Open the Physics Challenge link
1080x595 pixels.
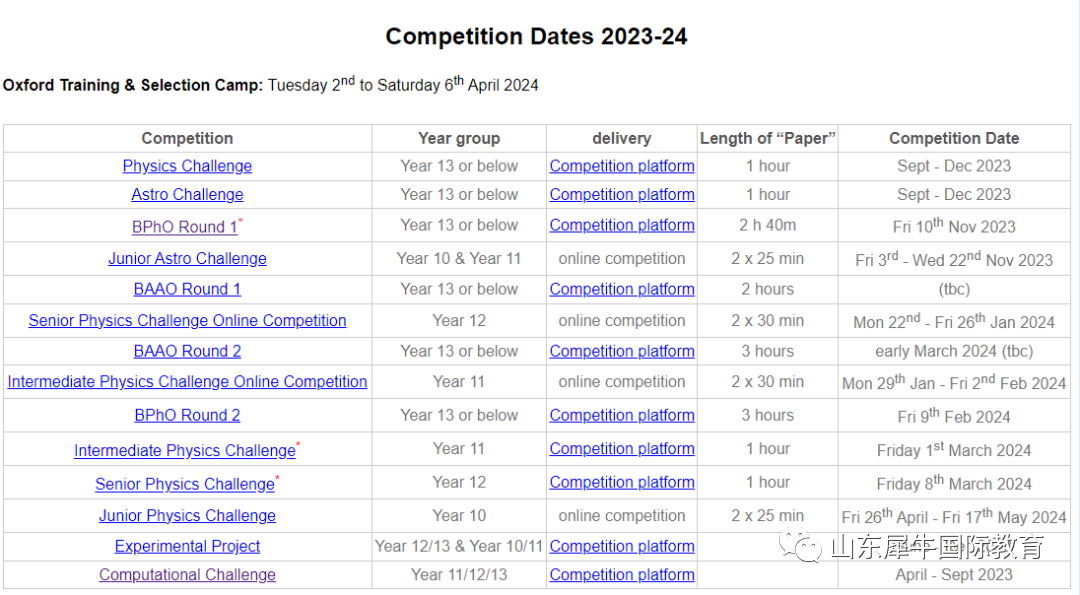187,166
